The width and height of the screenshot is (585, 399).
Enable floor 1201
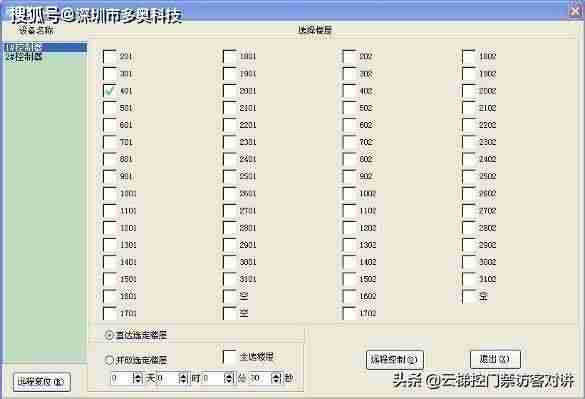pos(110,228)
